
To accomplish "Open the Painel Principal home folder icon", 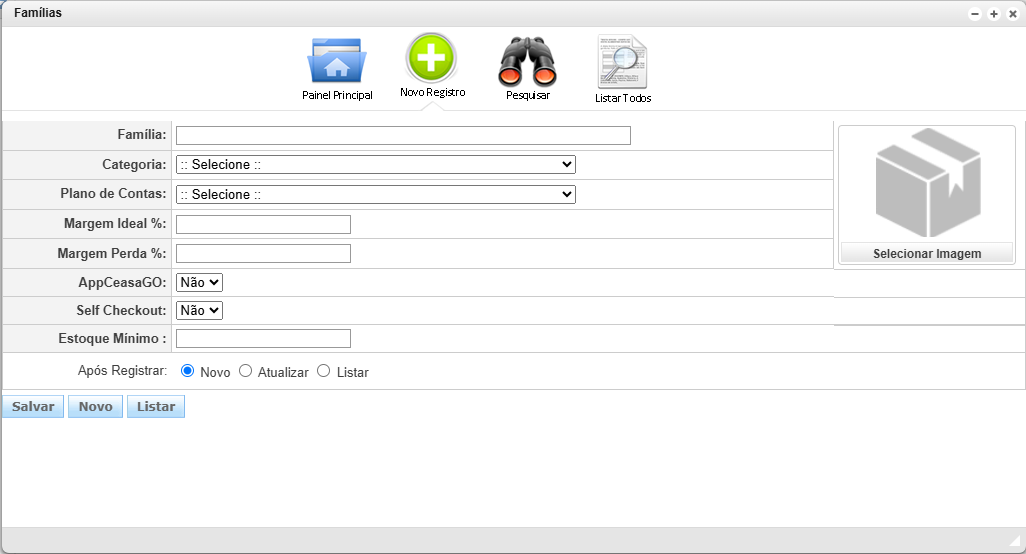I will point(337,62).
